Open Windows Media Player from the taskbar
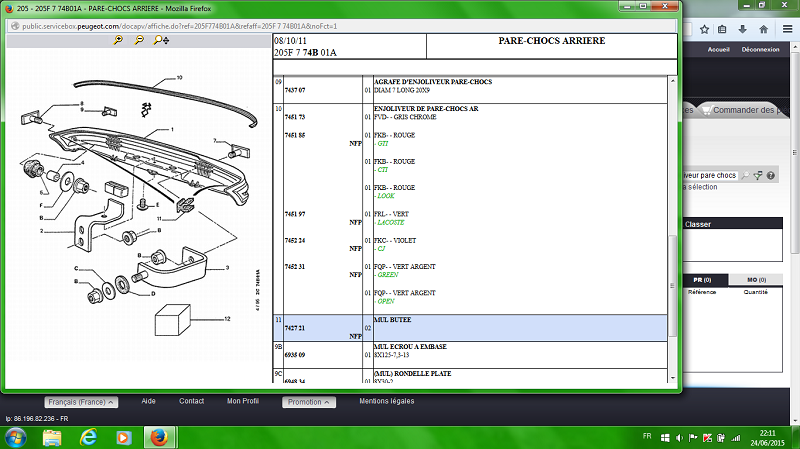The image size is (800, 449). [123, 438]
